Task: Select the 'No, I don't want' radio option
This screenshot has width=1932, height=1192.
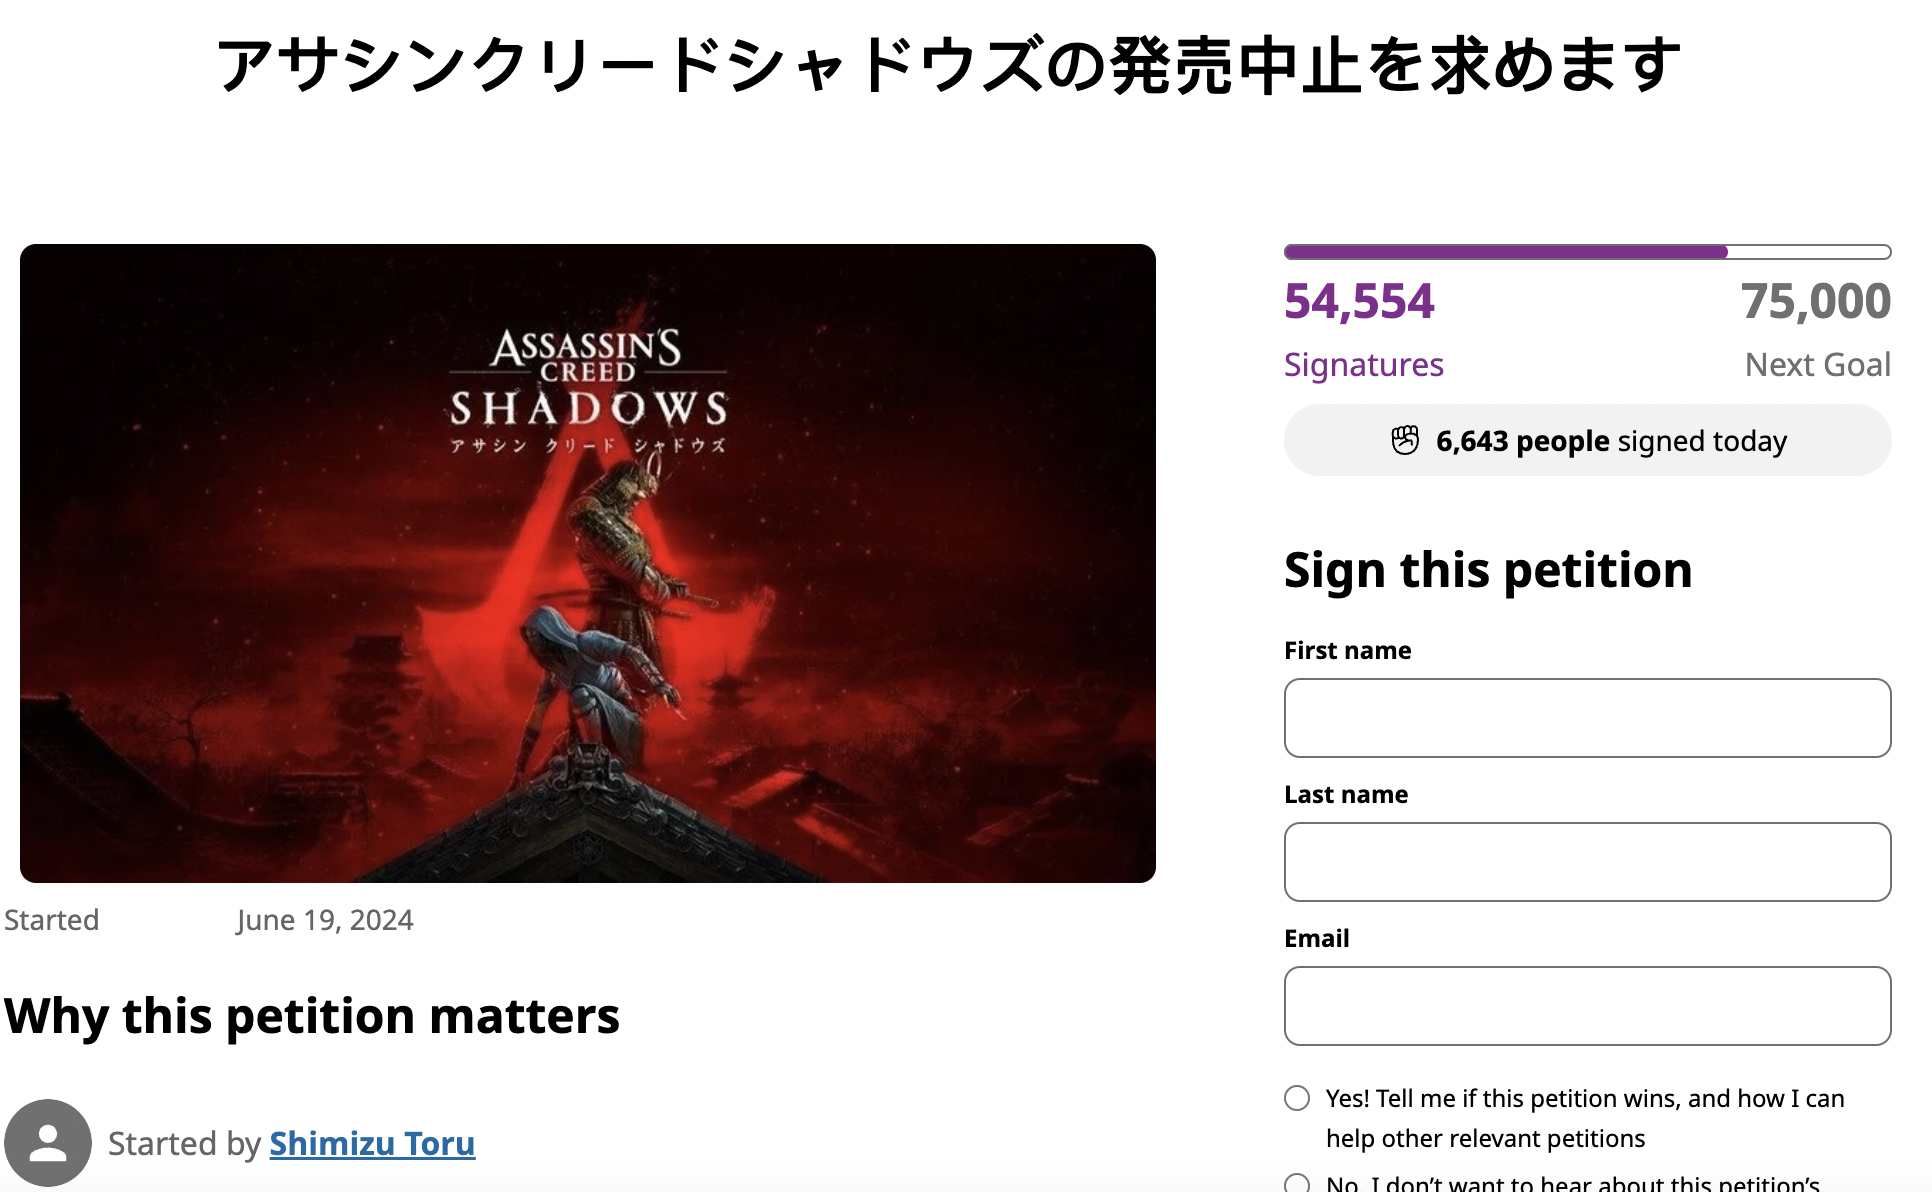Action: pos(1297,1183)
